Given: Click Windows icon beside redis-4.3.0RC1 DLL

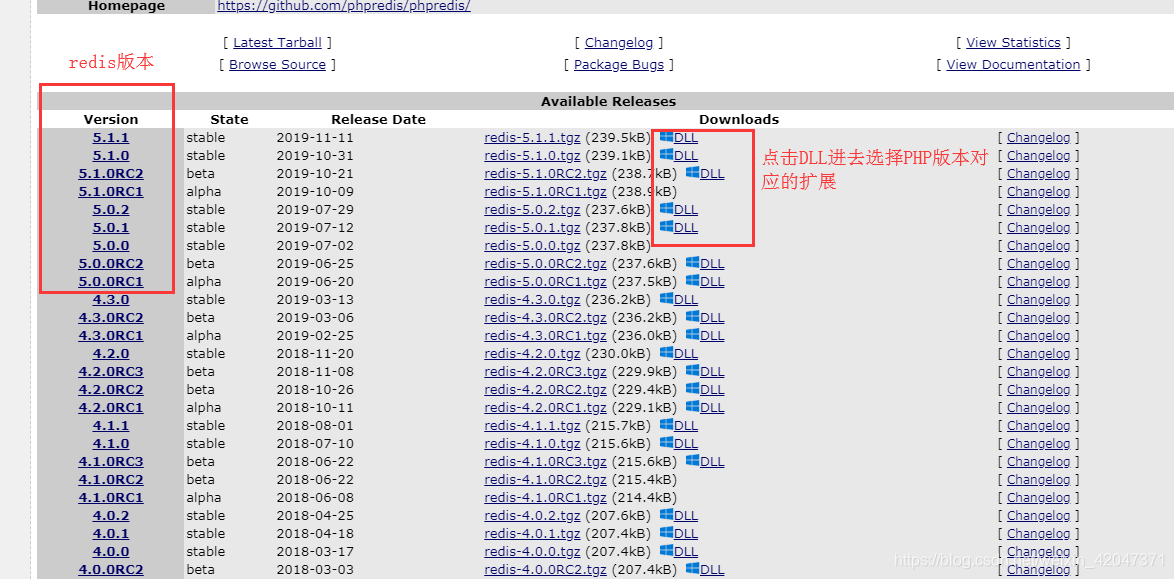Looking at the screenshot, I should pyautogui.click(x=693, y=335).
